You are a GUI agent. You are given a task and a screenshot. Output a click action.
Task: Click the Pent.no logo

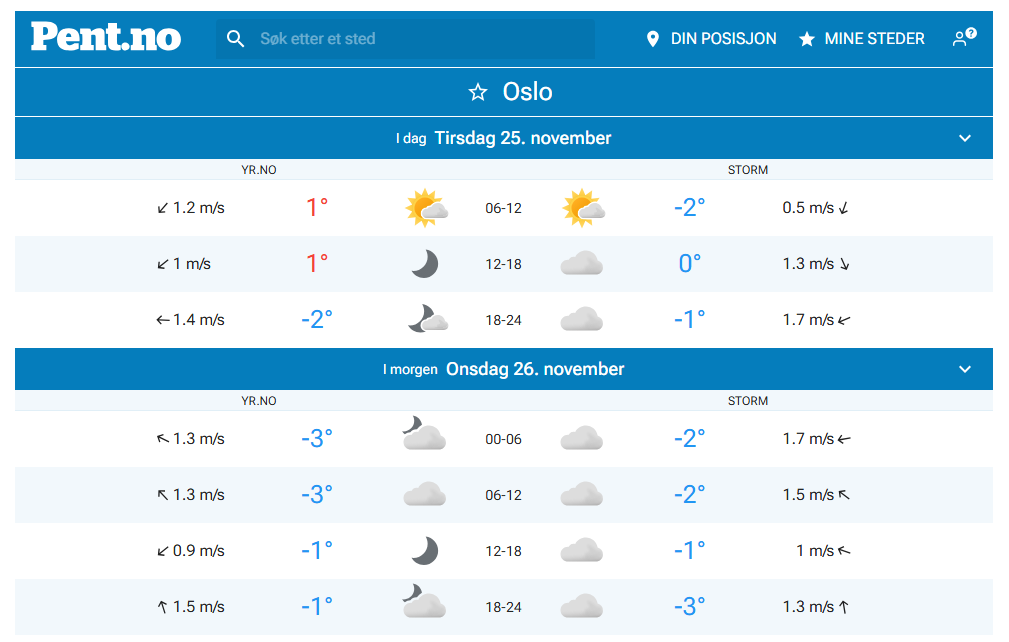(x=106, y=38)
